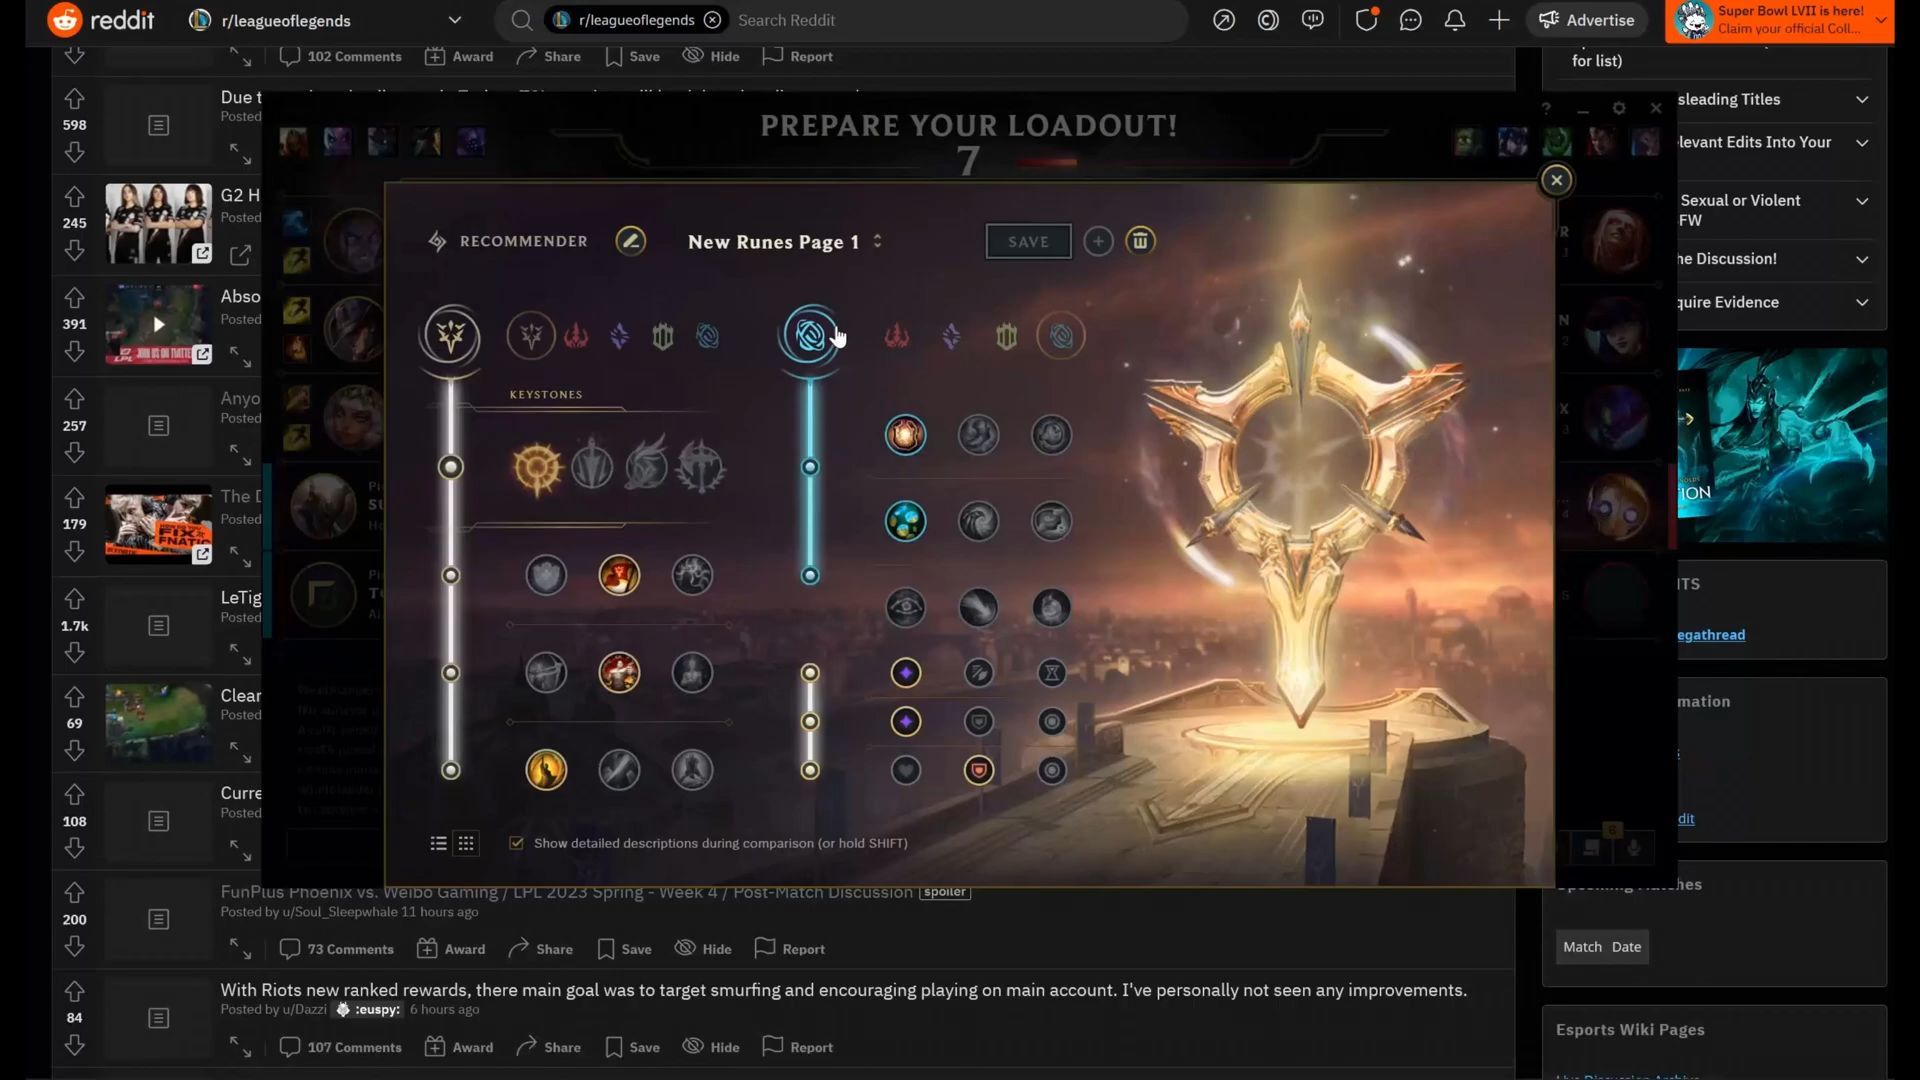1920x1080 pixels.
Task: Choose the Fleet Footwork keystone
Action: (646, 465)
